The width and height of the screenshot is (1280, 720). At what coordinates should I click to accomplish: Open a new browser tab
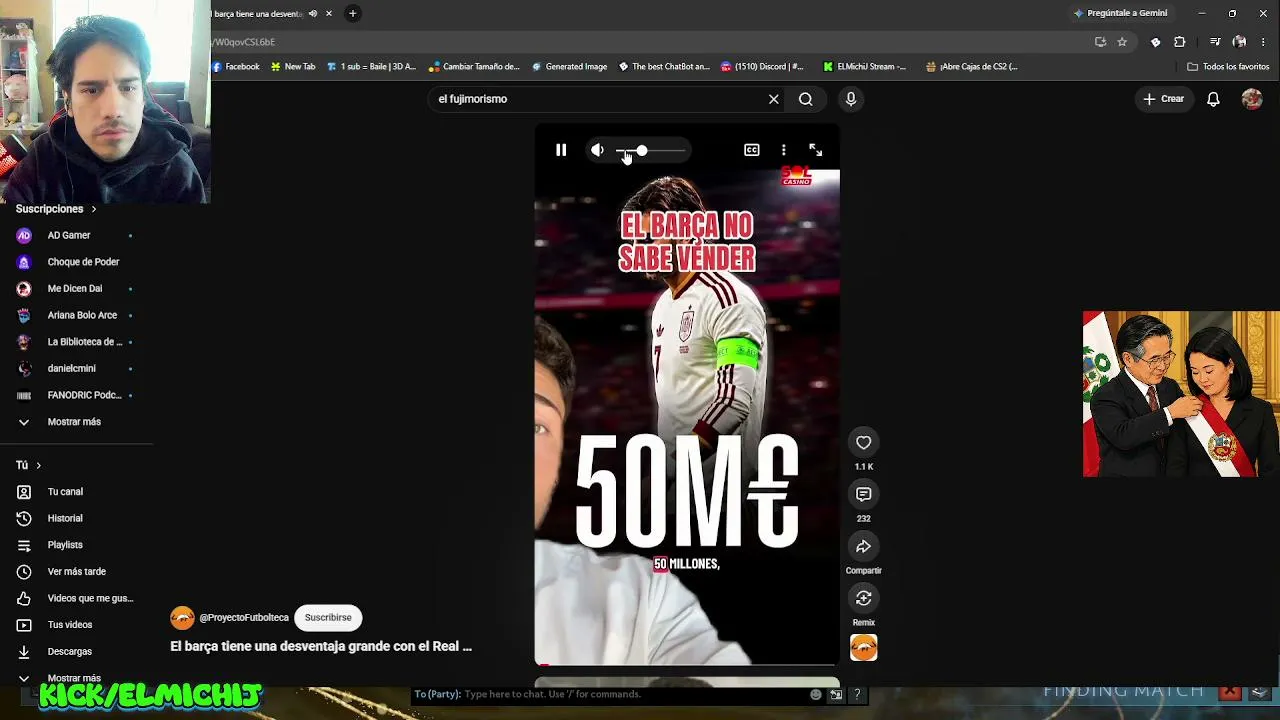coord(352,14)
